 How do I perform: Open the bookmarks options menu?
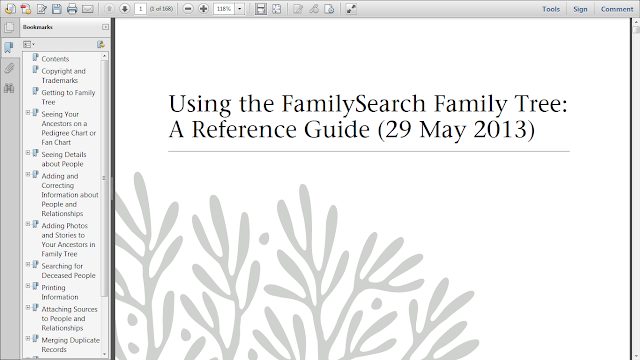click(x=29, y=44)
